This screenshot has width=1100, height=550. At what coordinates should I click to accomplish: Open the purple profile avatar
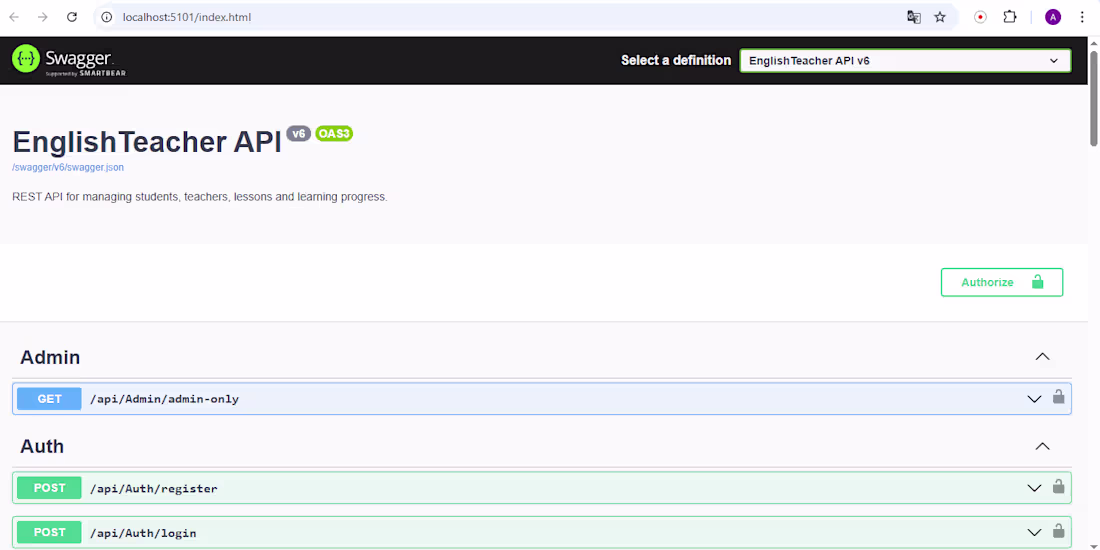click(1053, 18)
